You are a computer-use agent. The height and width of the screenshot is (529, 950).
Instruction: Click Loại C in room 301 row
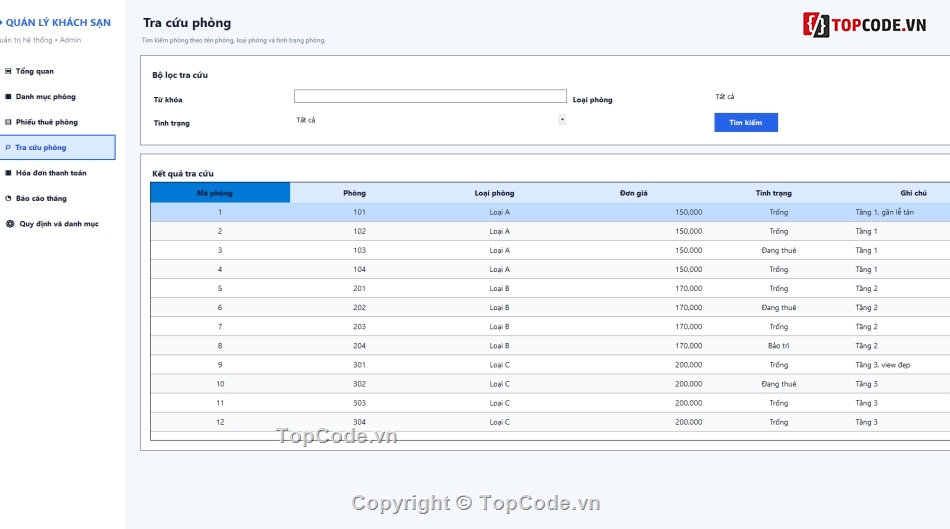tap(499, 365)
